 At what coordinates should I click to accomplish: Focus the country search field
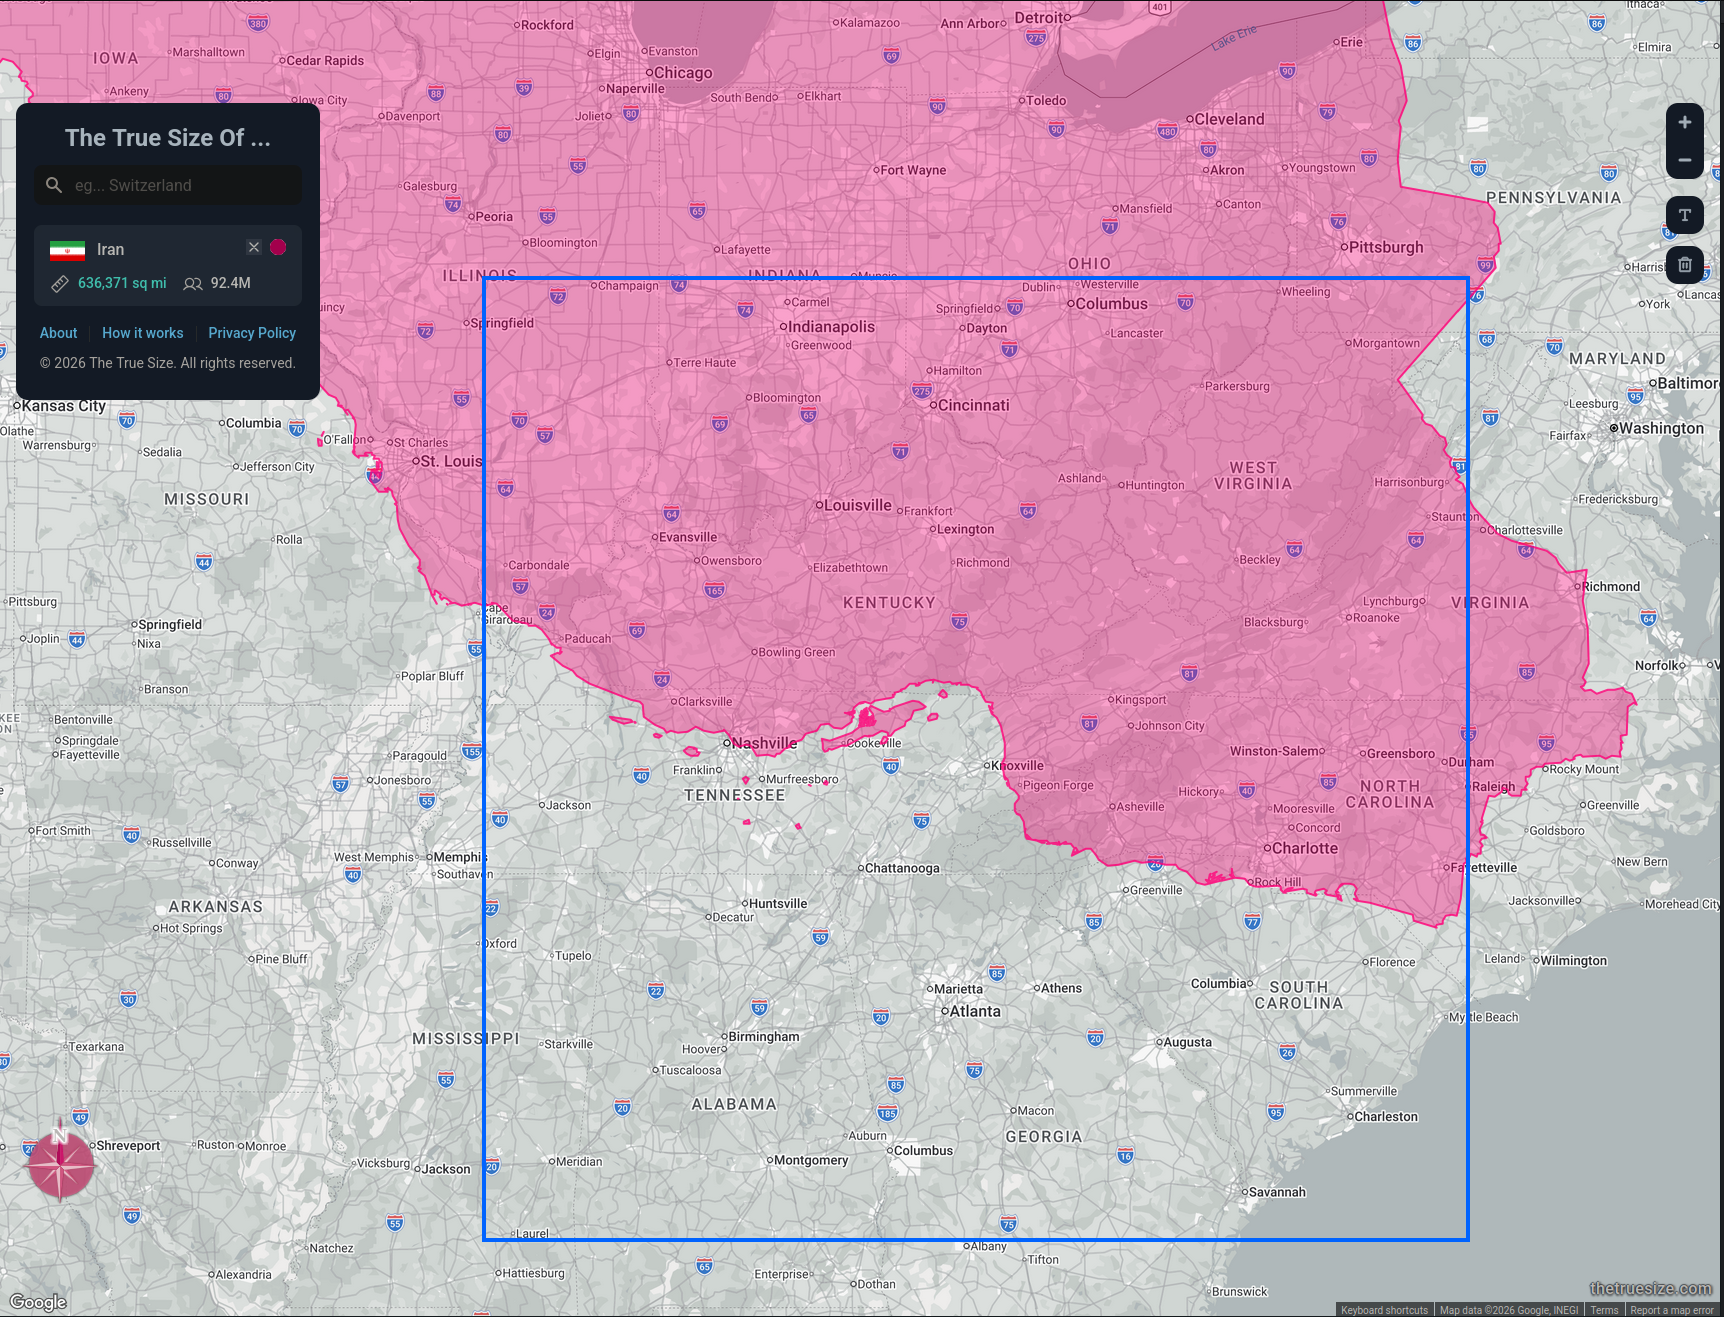(x=168, y=185)
